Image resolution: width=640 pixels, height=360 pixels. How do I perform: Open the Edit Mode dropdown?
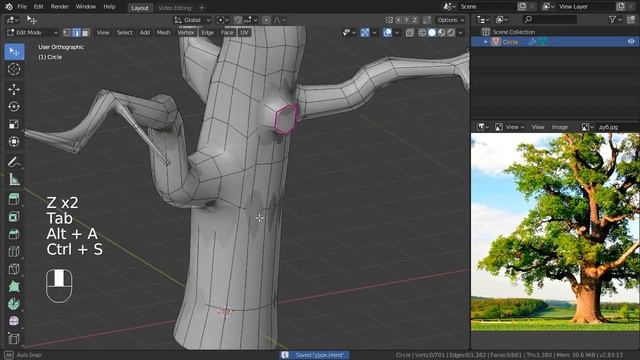(x=32, y=33)
